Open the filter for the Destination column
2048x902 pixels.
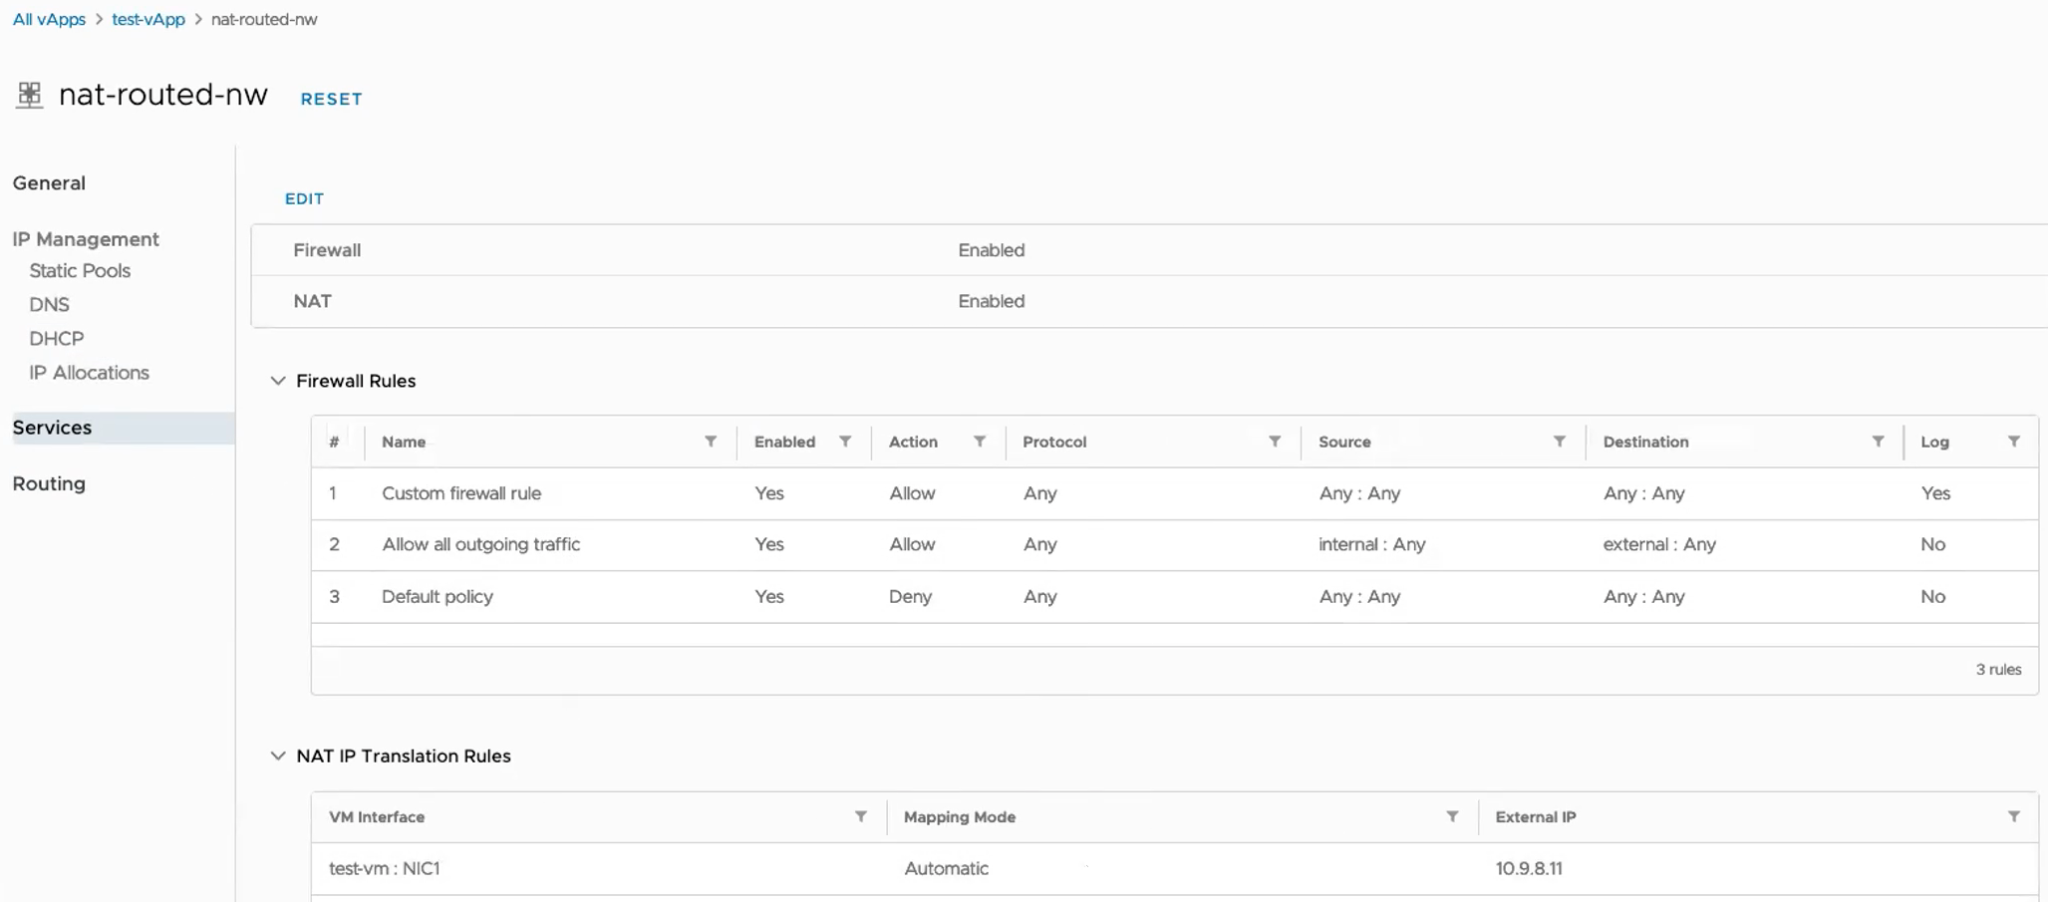pyautogui.click(x=1878, y=441)
